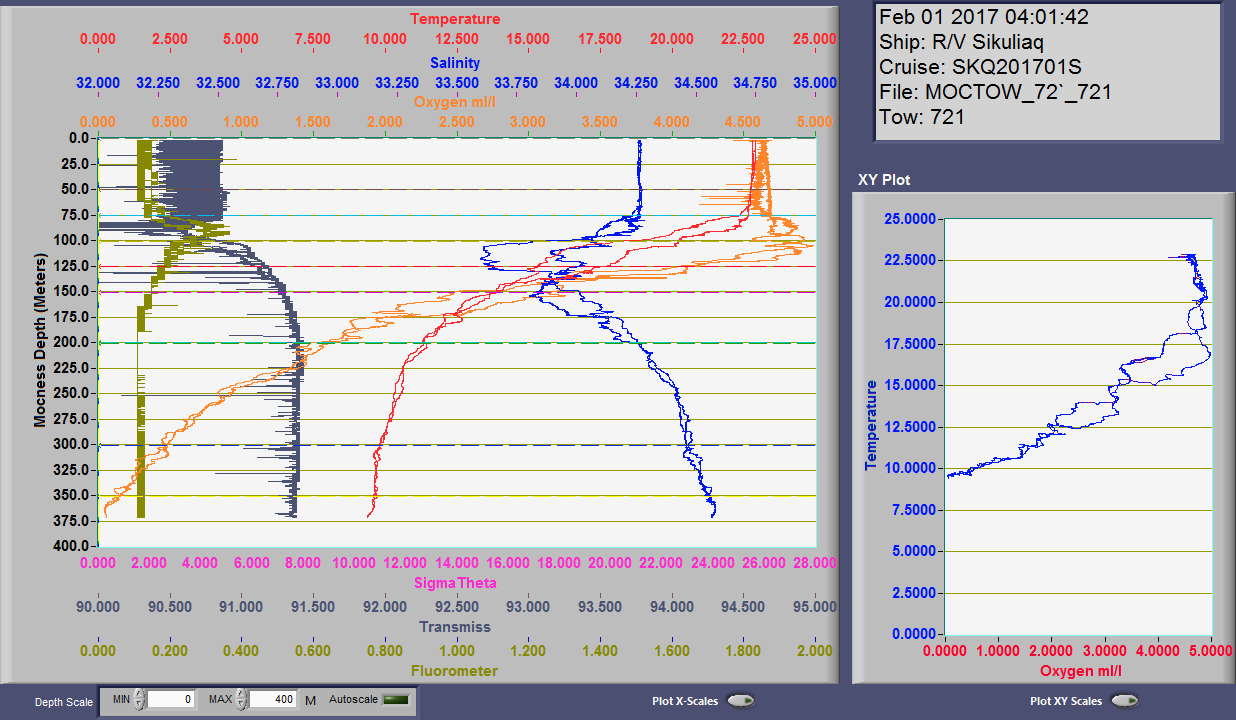
Task: Toggle the Autoscale indicator switch
Action: click(396, 700)
